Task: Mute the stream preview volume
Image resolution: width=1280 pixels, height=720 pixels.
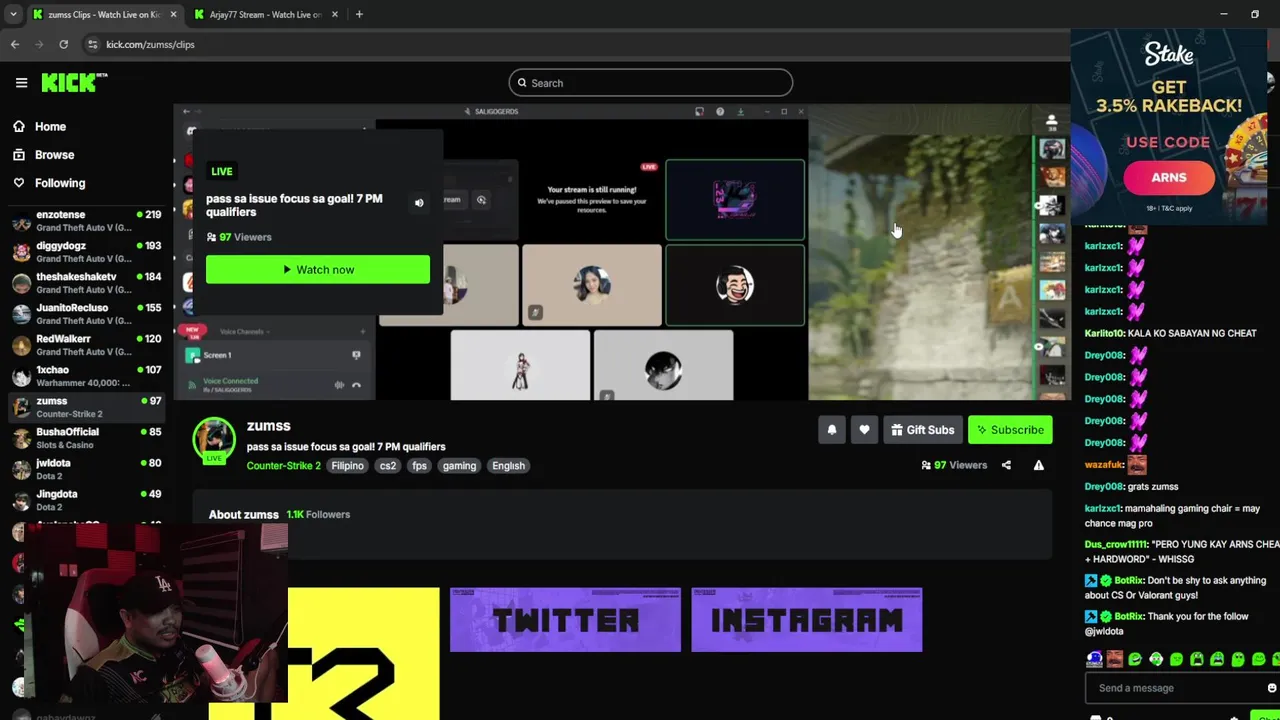Action: pyautogui.click(x=419, y=203)
